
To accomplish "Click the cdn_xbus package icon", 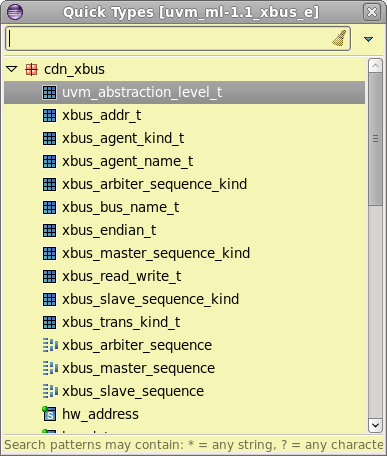I will tap(31, 70).
